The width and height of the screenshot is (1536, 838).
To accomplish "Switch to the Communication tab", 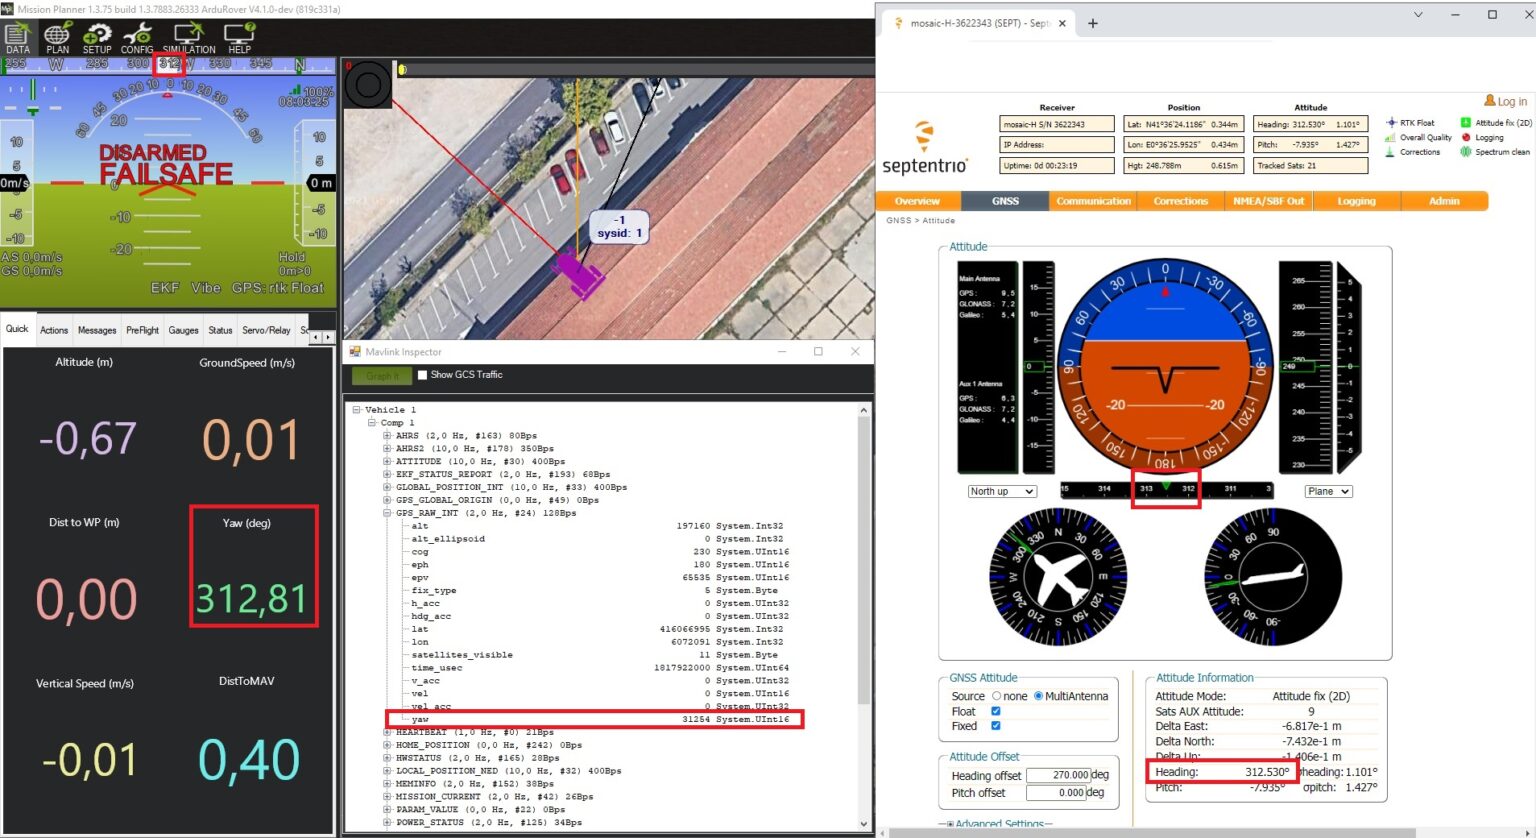I will click(1093, 200).
